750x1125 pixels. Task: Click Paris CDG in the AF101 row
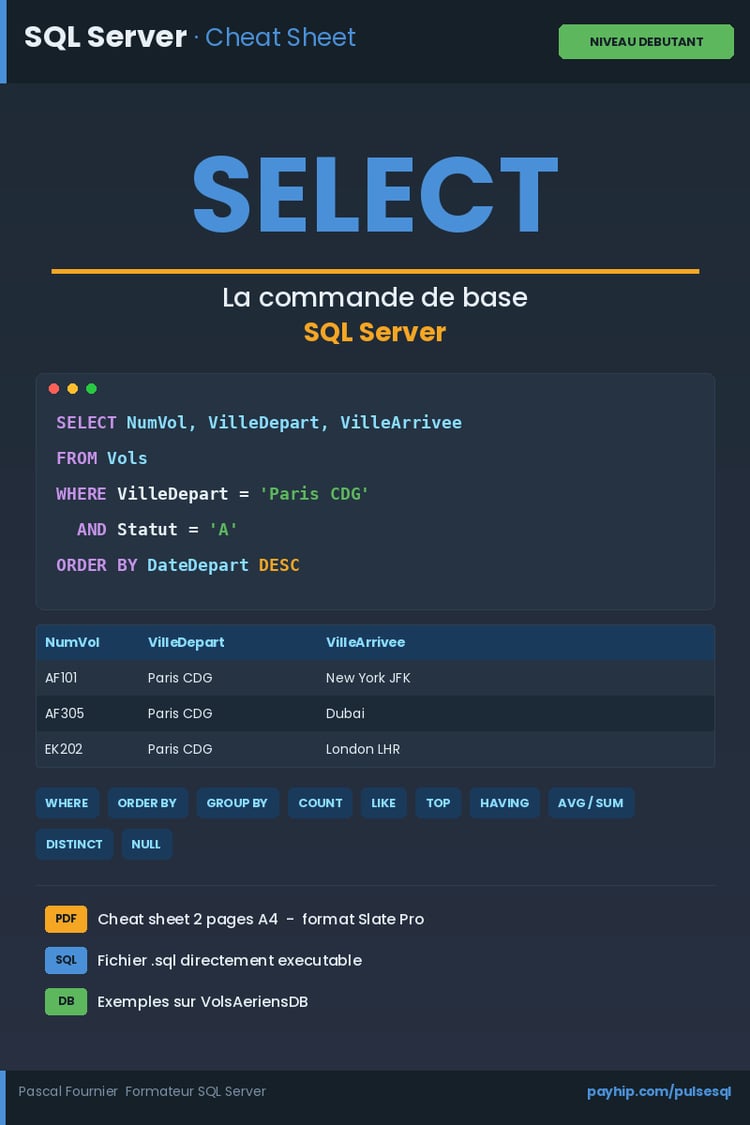click(180, 678)
